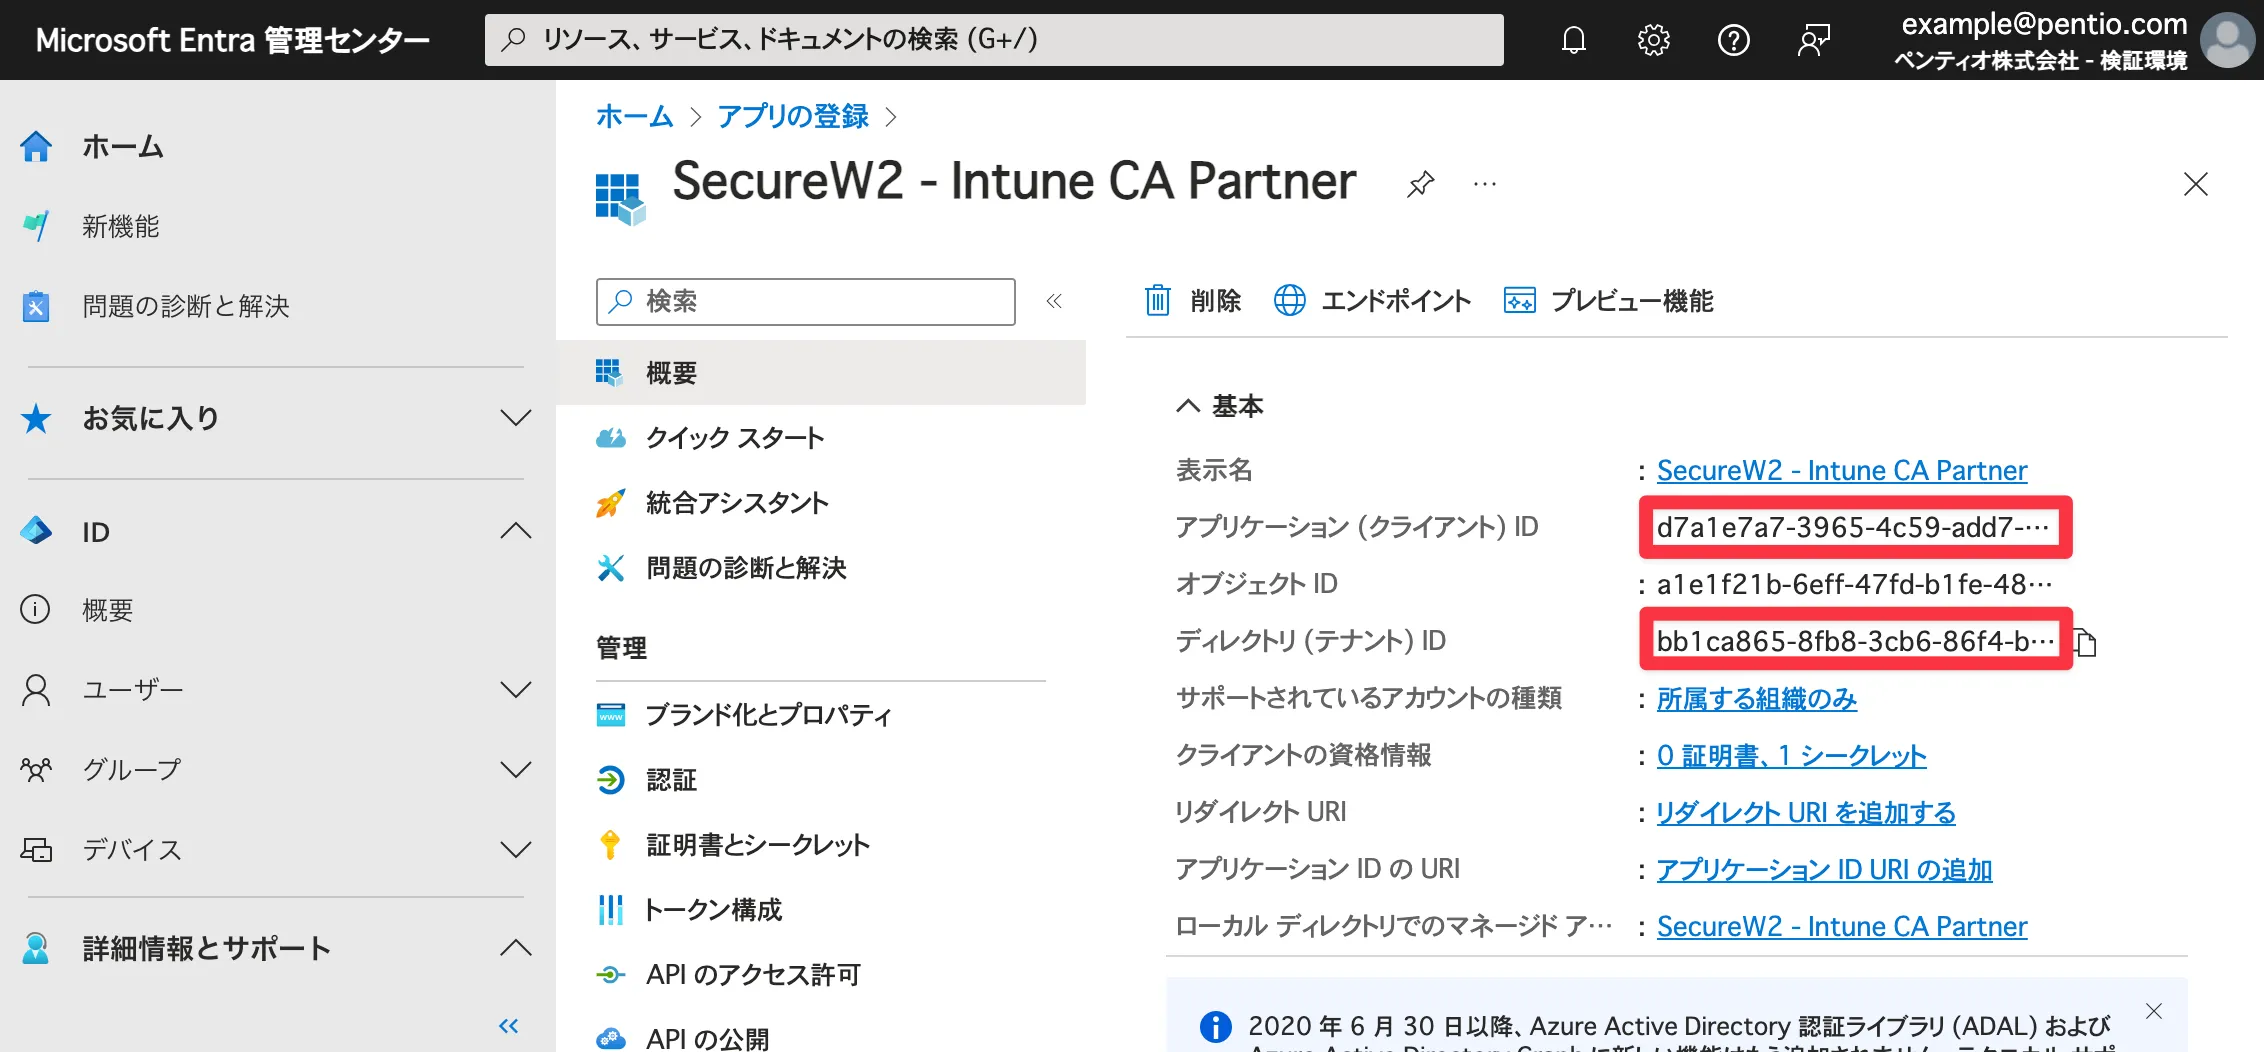Viewport: 2264px width, 1052px height.
Task: Open エンドポイント from the toolbar
Action: 1372,301
